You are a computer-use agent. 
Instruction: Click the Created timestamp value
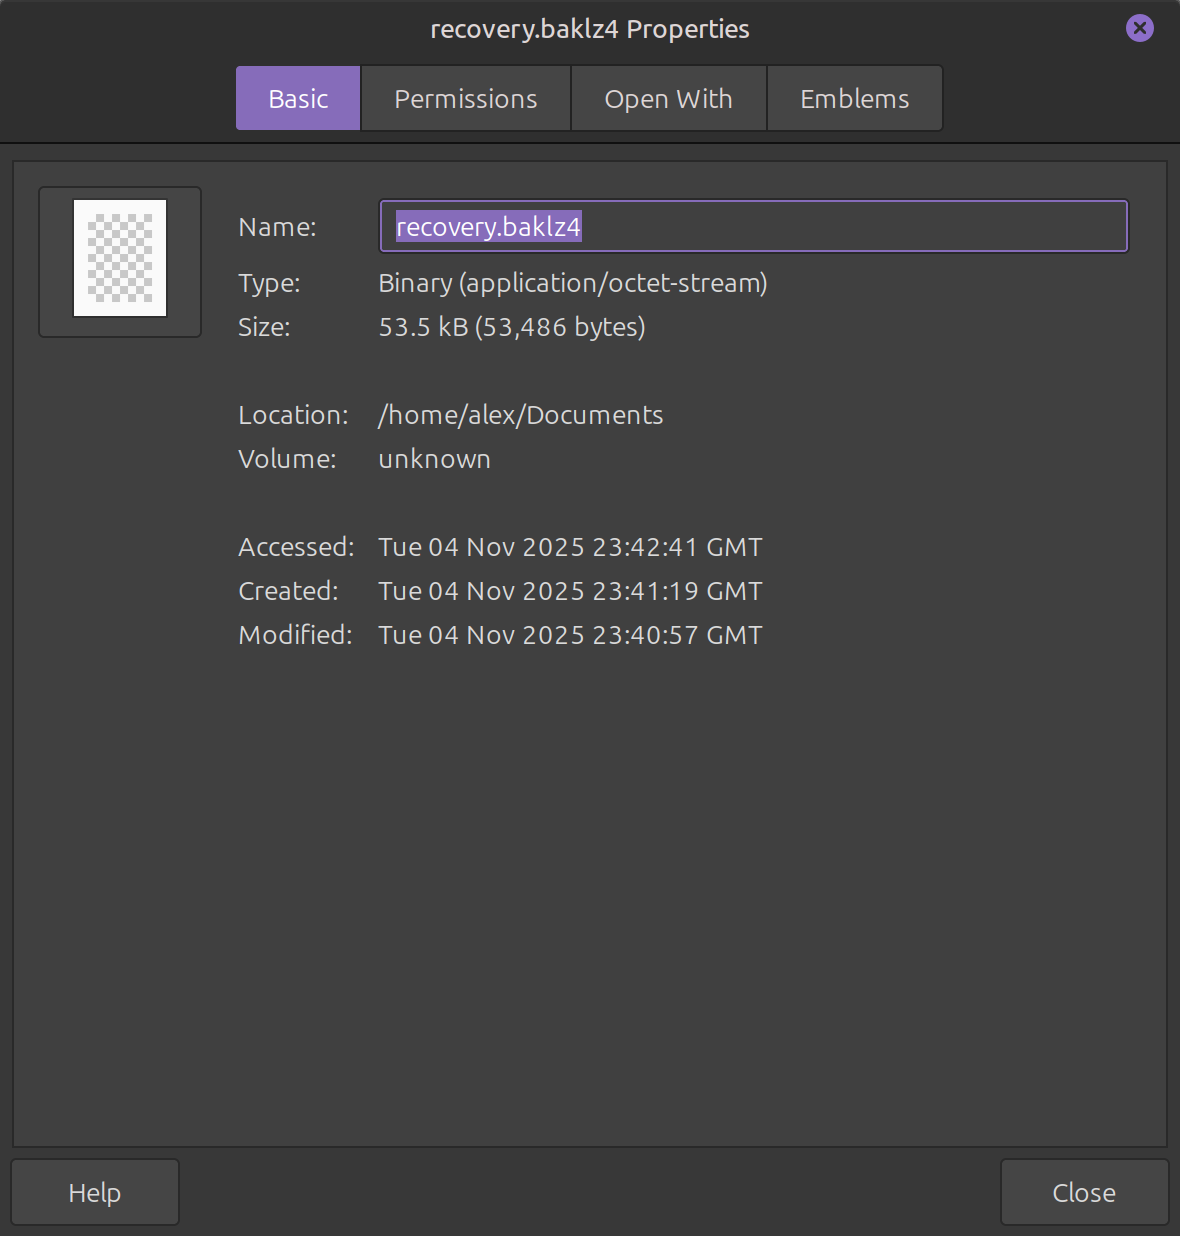(x=570, y=591)
